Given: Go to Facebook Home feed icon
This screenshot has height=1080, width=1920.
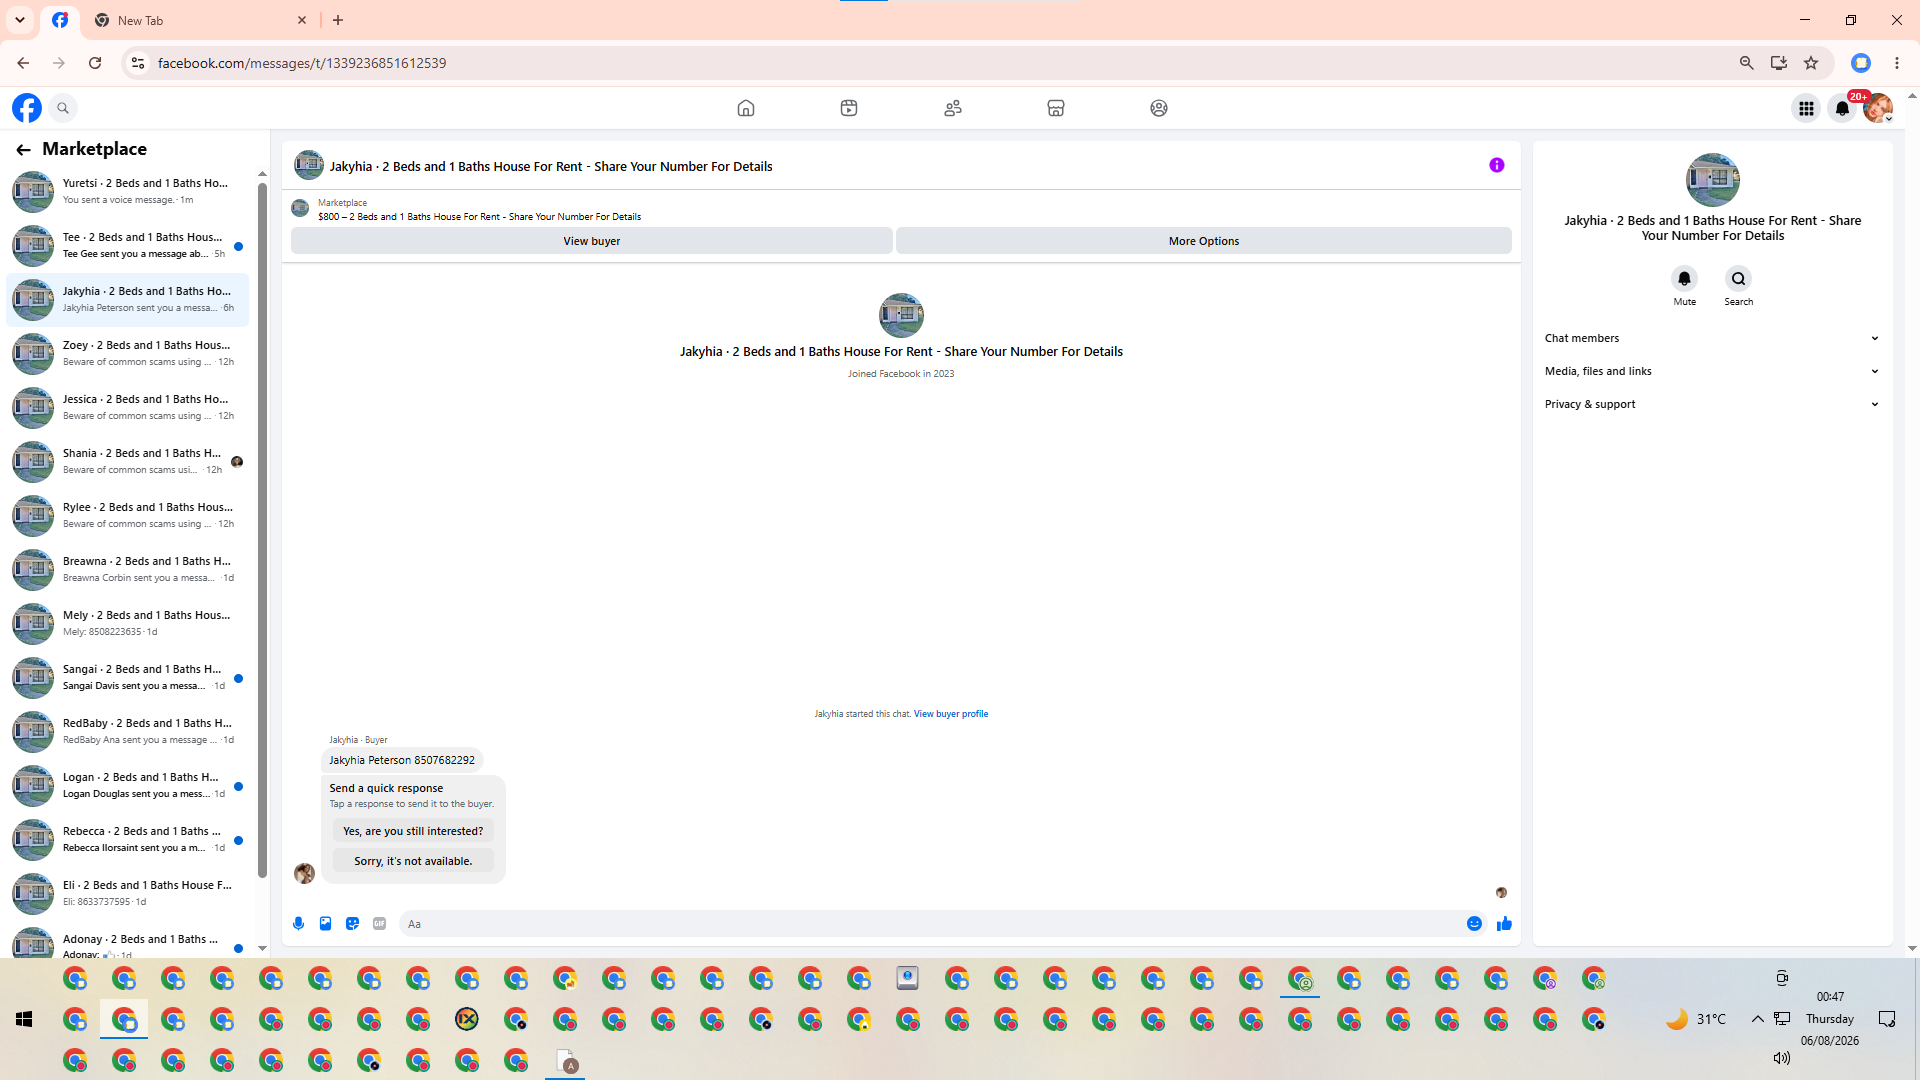Looking at the screenshot, I should tap(746, 108).
